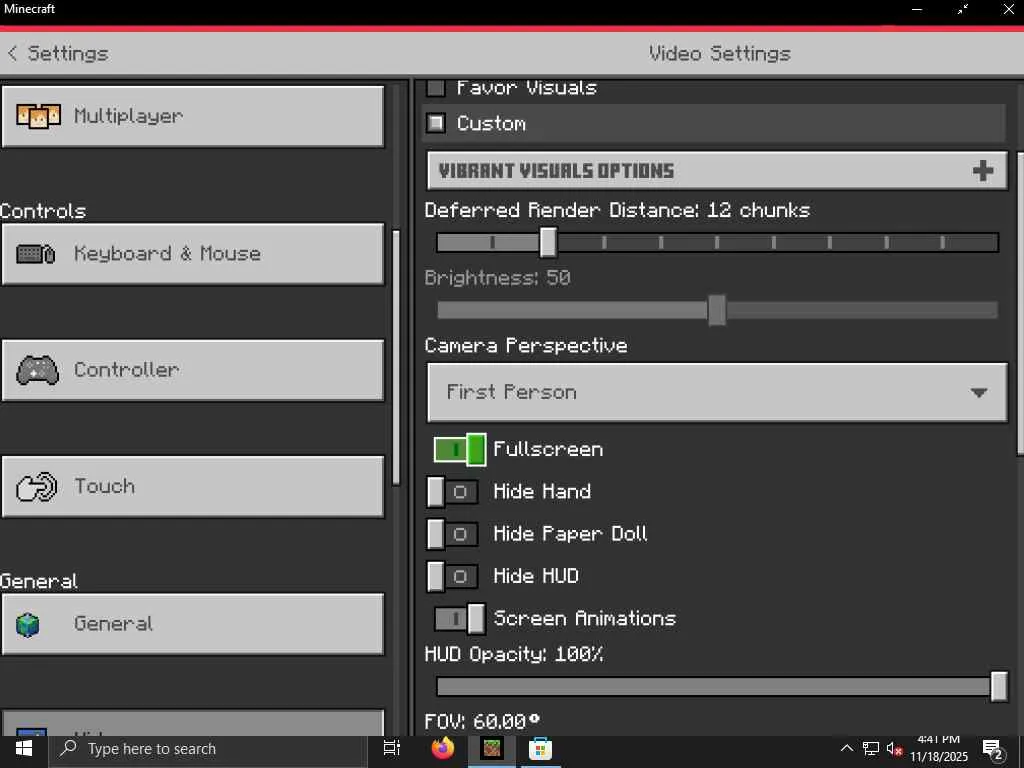Click the 'Video Settings' title text
Screen dimensions: 1024x768
pos(720,54)
